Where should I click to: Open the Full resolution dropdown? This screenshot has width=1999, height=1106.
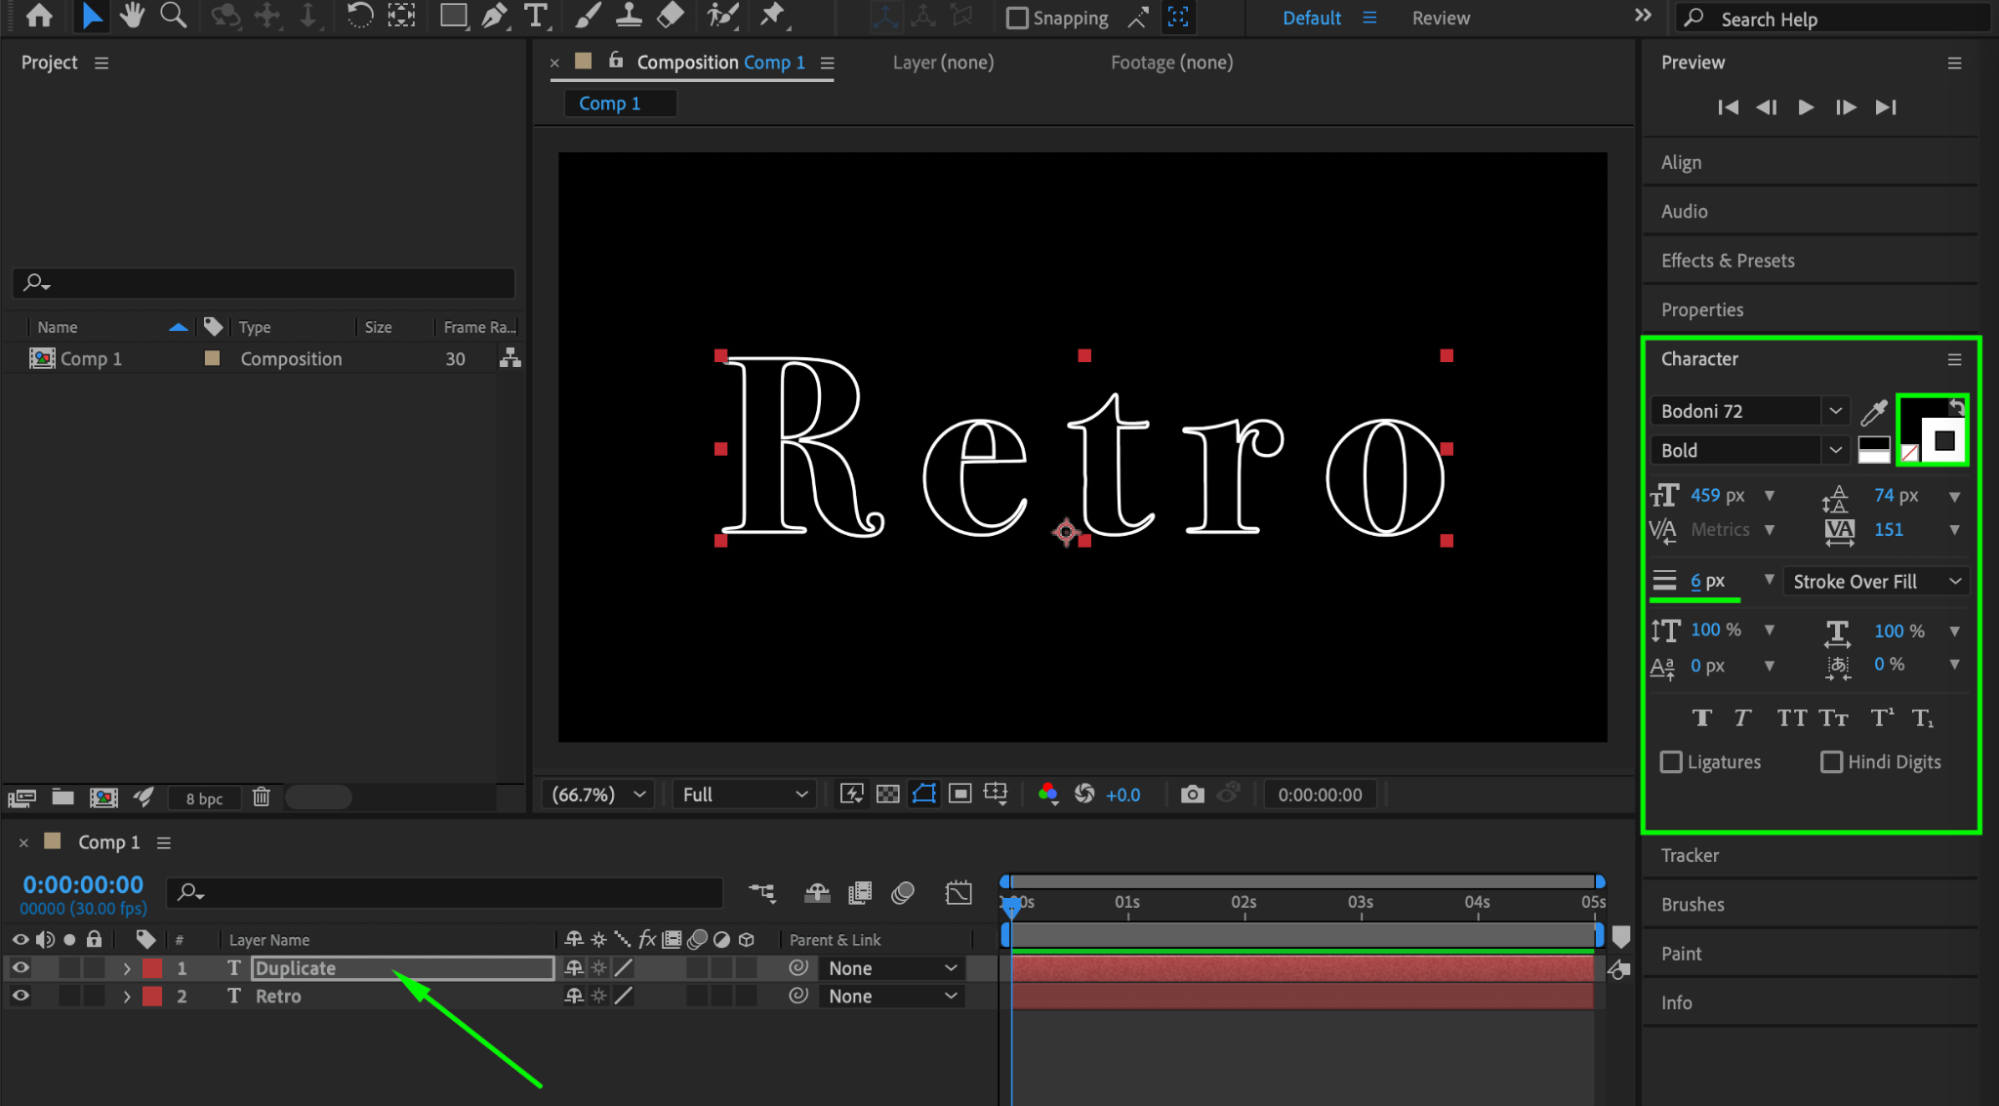744,794
